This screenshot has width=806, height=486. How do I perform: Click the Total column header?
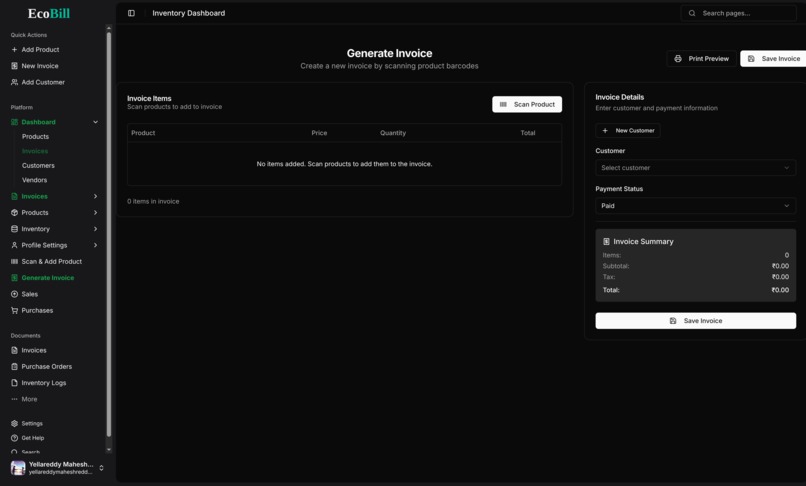pos(527,133)
